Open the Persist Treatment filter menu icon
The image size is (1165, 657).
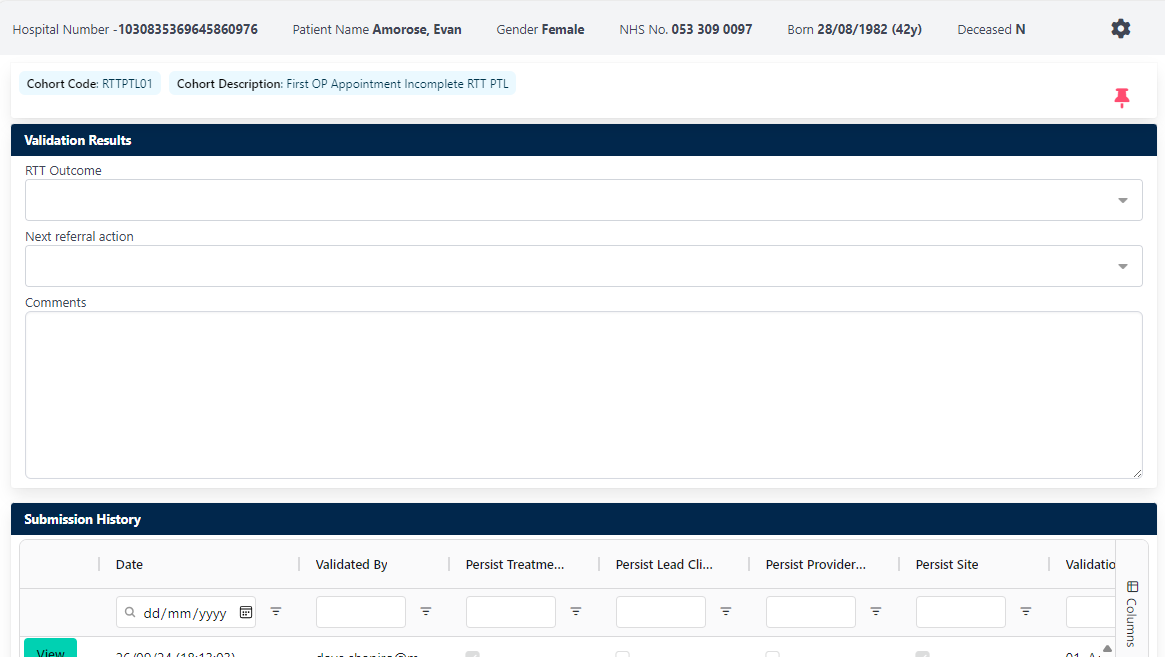pyautogui.click(x=576, y=611)
